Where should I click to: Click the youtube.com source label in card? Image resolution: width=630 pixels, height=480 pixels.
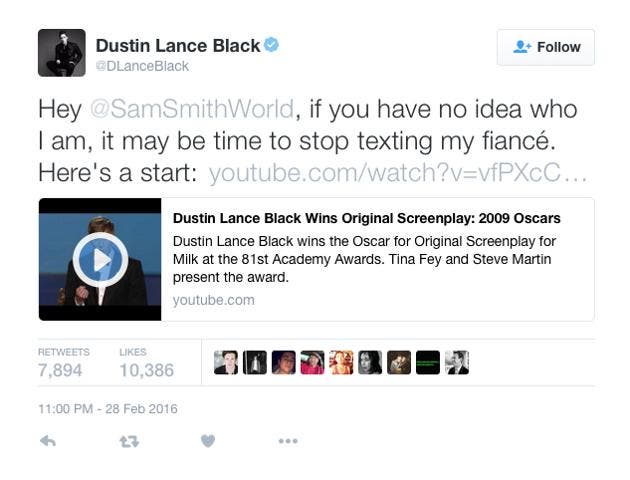[213, 300]
